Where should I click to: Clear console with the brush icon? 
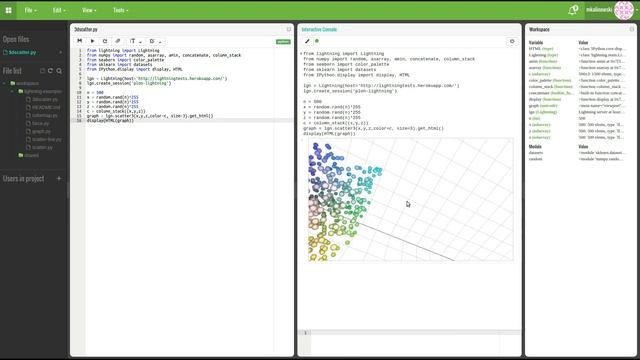coord(307,41)
